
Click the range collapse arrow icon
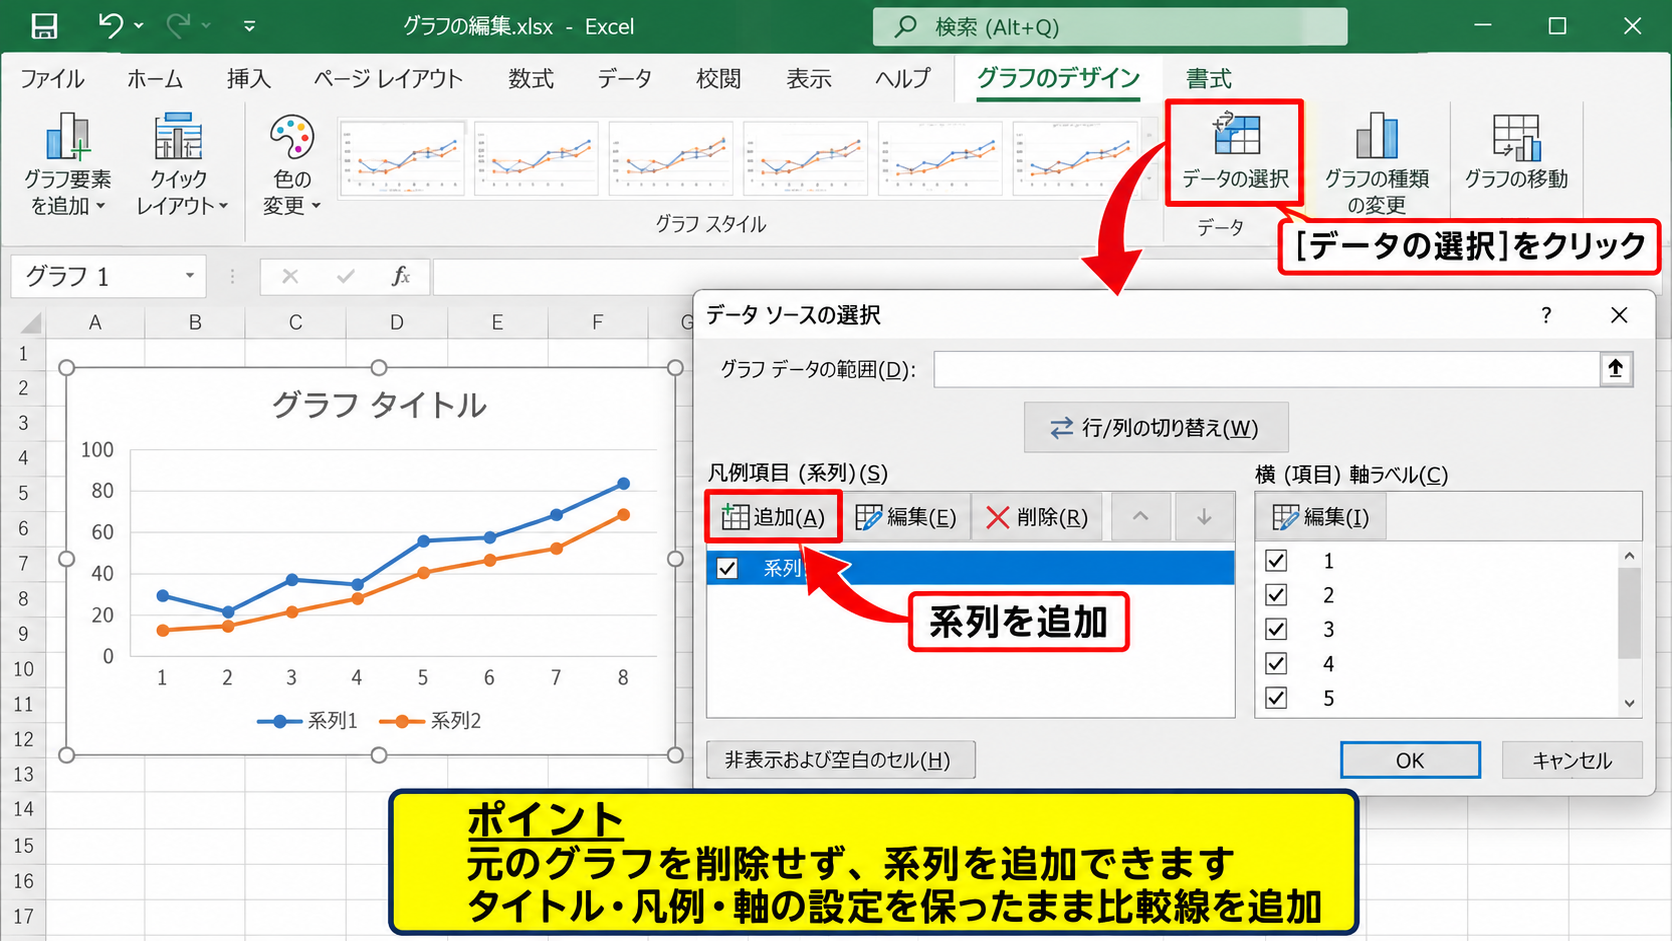tap(1616, 369)
